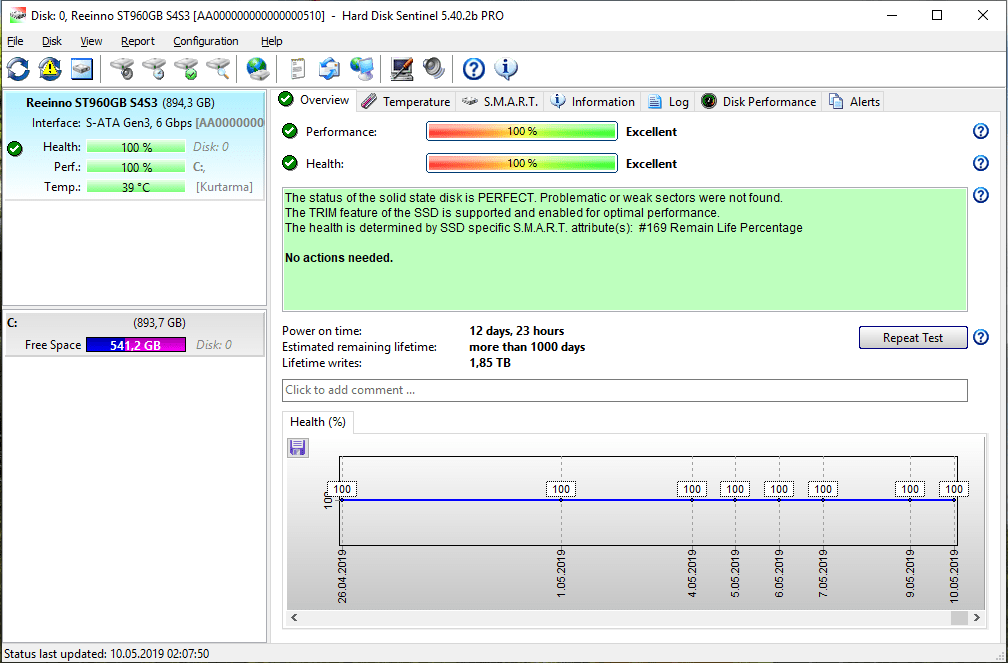Click the help icon next to Repeat Test
Screen dimensions: 1008x663
tap(980, 337)
